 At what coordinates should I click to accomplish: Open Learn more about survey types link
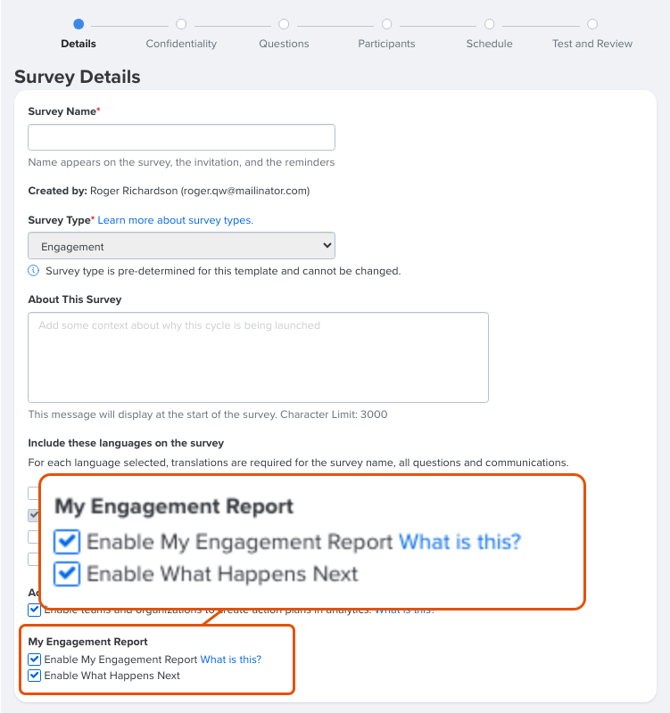(176, 220)
